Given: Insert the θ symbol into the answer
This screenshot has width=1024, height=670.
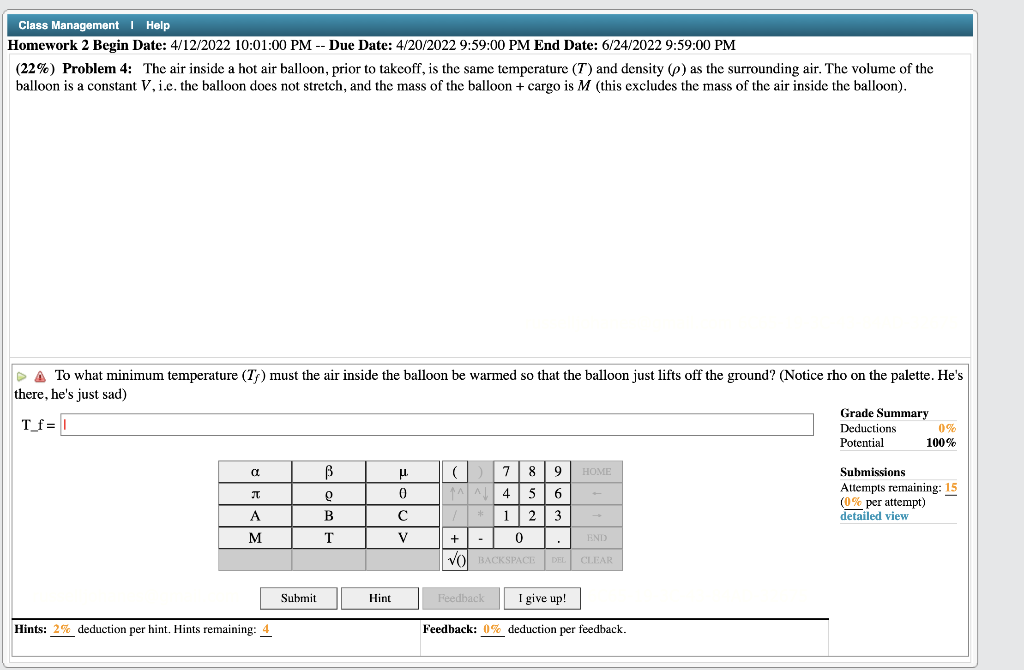Looking at the screenshot, I should pyautogui.click(x=403, y=493).
